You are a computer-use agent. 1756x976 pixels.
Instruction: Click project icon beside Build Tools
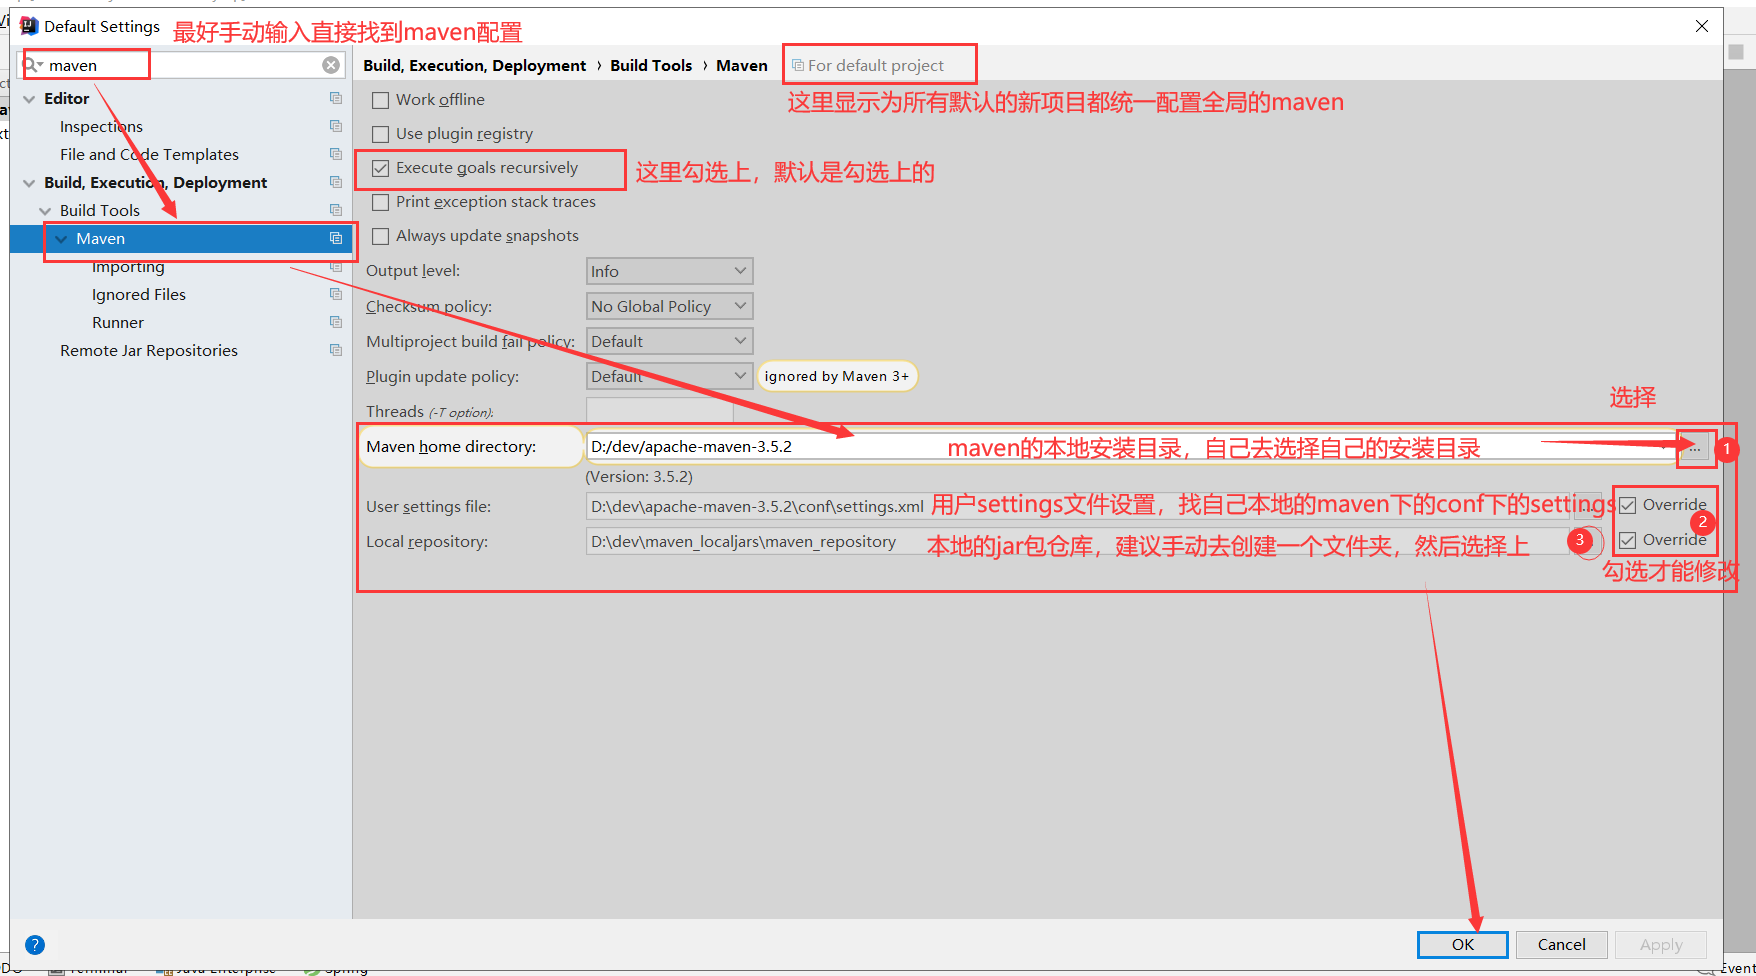336,210
